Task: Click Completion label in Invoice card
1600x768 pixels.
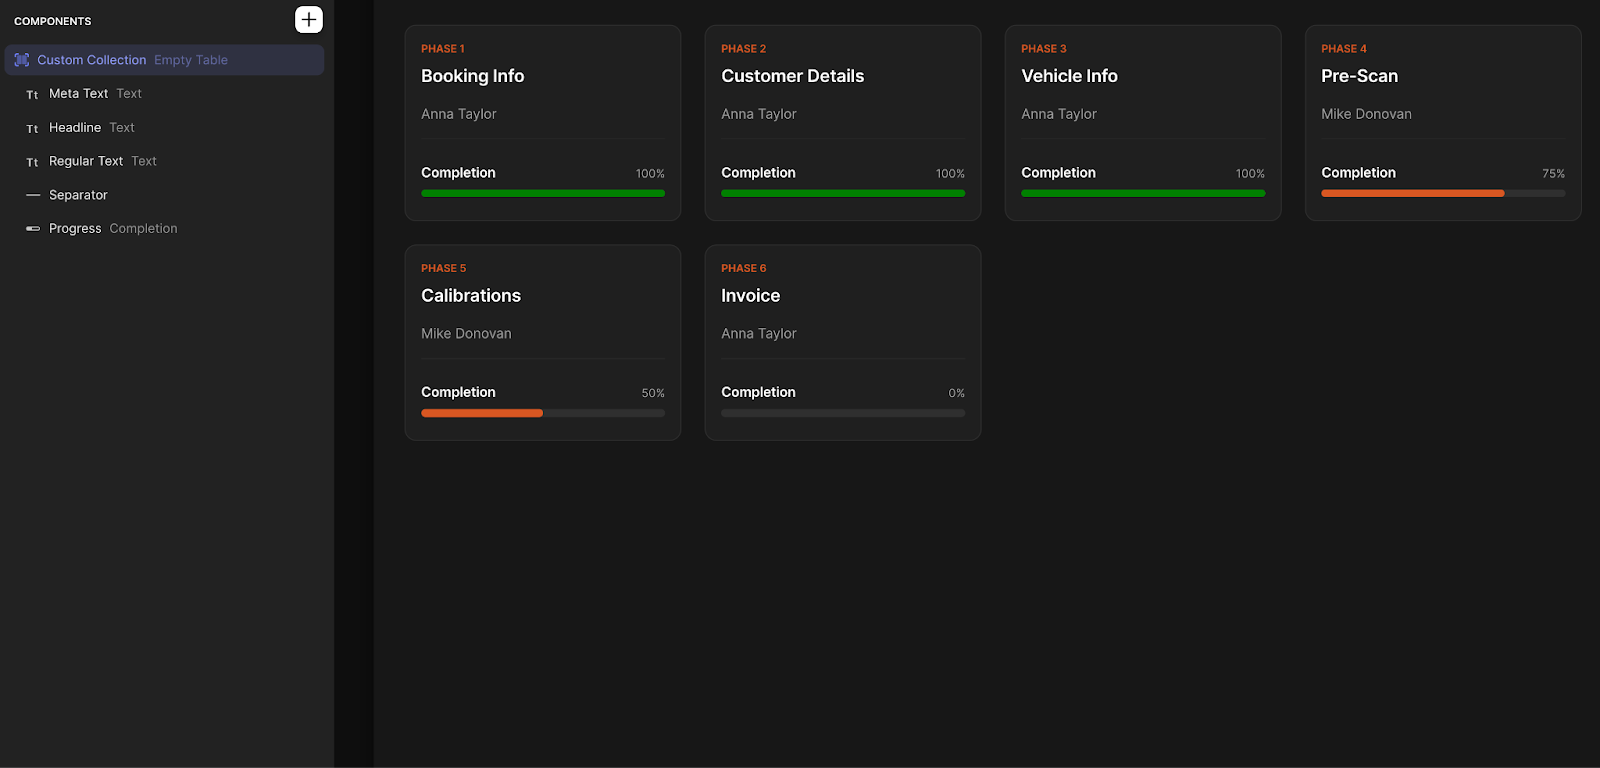Action: tap(759, 393)
